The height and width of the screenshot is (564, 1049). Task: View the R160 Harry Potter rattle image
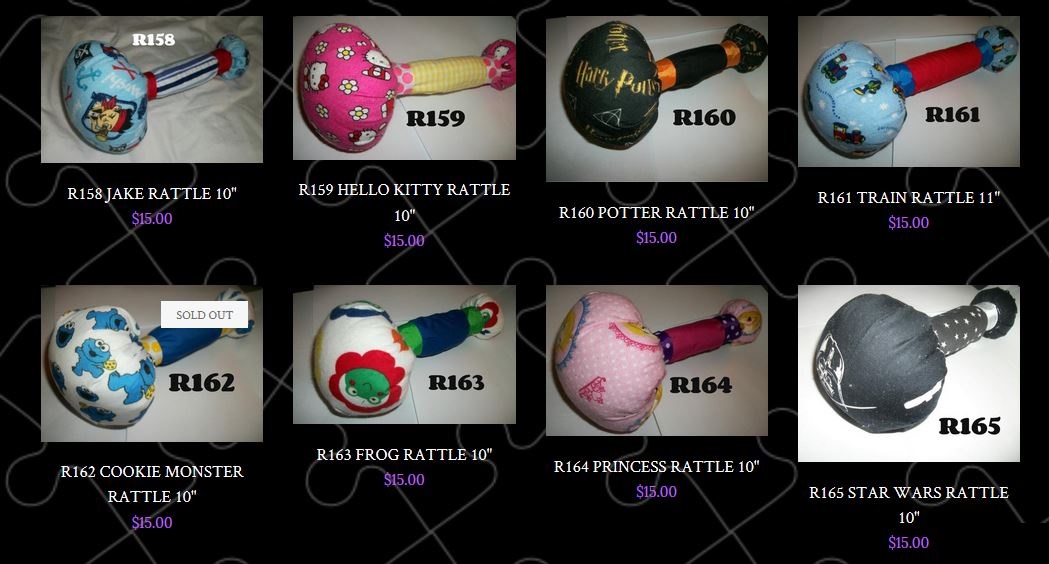(656, 98)
